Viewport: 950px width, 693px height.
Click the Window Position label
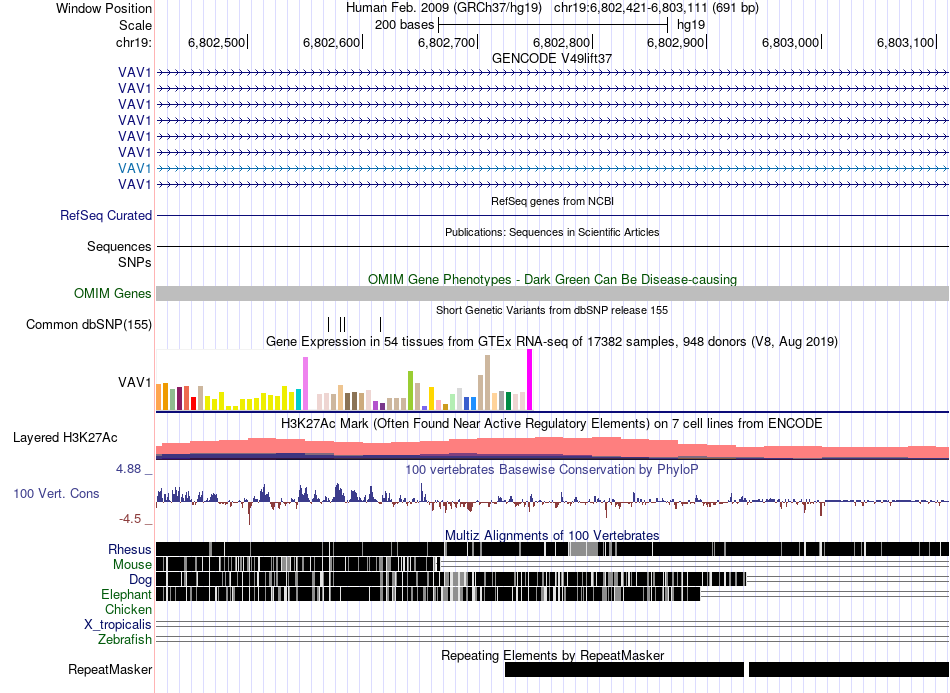pos(104,8)
